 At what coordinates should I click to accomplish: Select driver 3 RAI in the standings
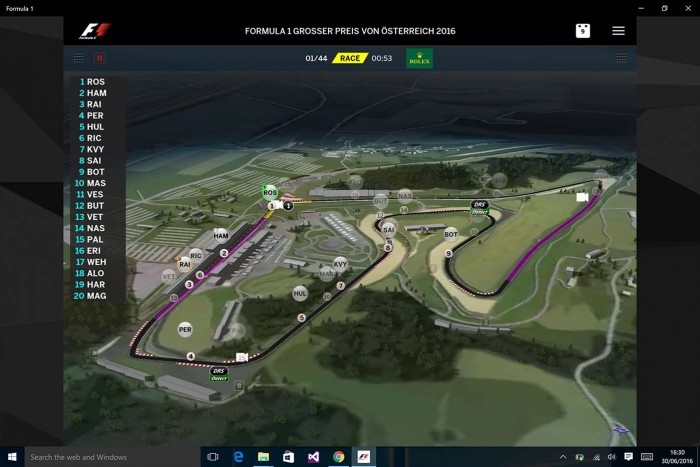pos(92,104)
